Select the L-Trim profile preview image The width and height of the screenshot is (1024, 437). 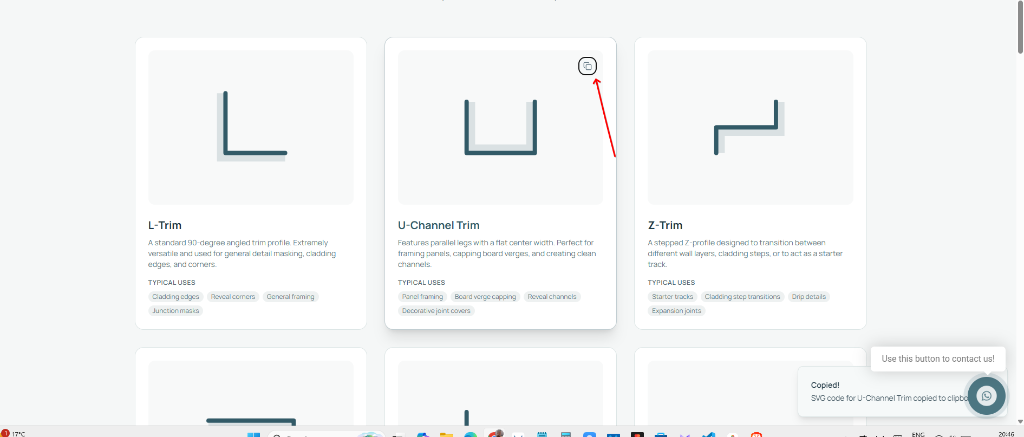[x=251, y=127]
